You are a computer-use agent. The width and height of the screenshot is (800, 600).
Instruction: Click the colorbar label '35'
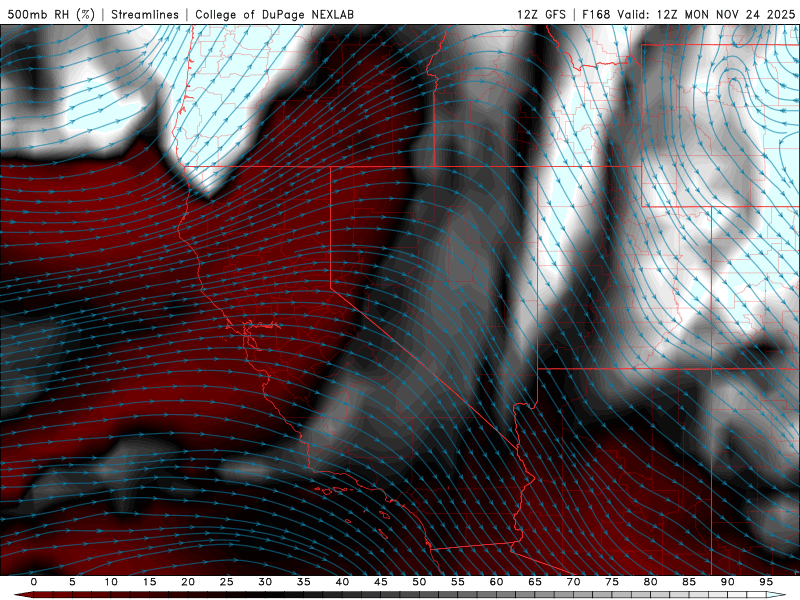click(304, 582)
